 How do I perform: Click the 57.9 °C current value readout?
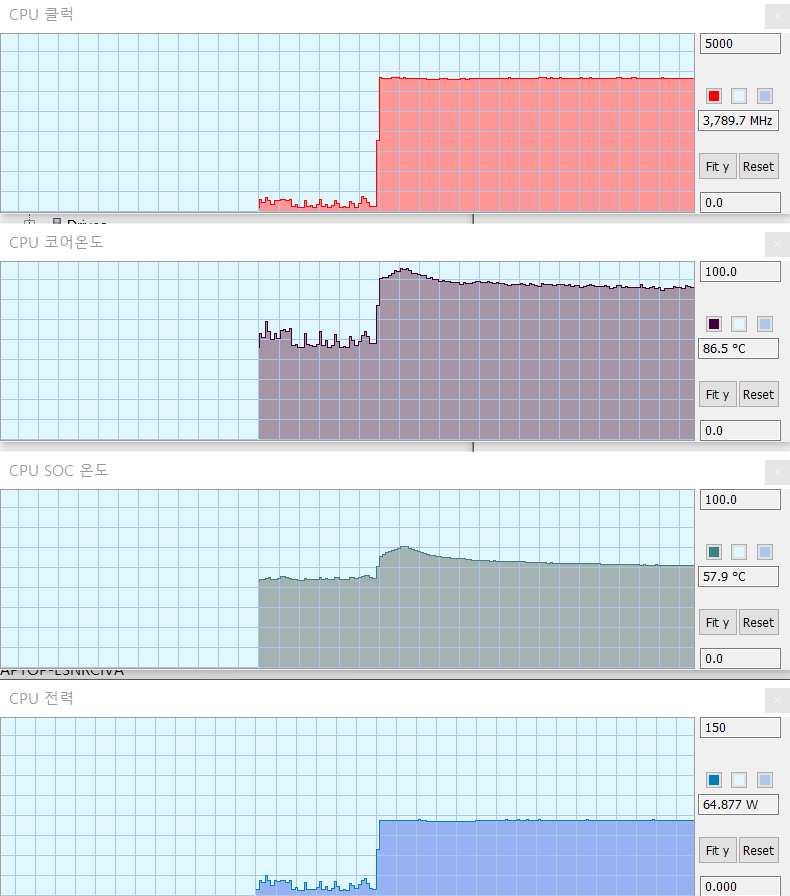[x=738, y=577]
